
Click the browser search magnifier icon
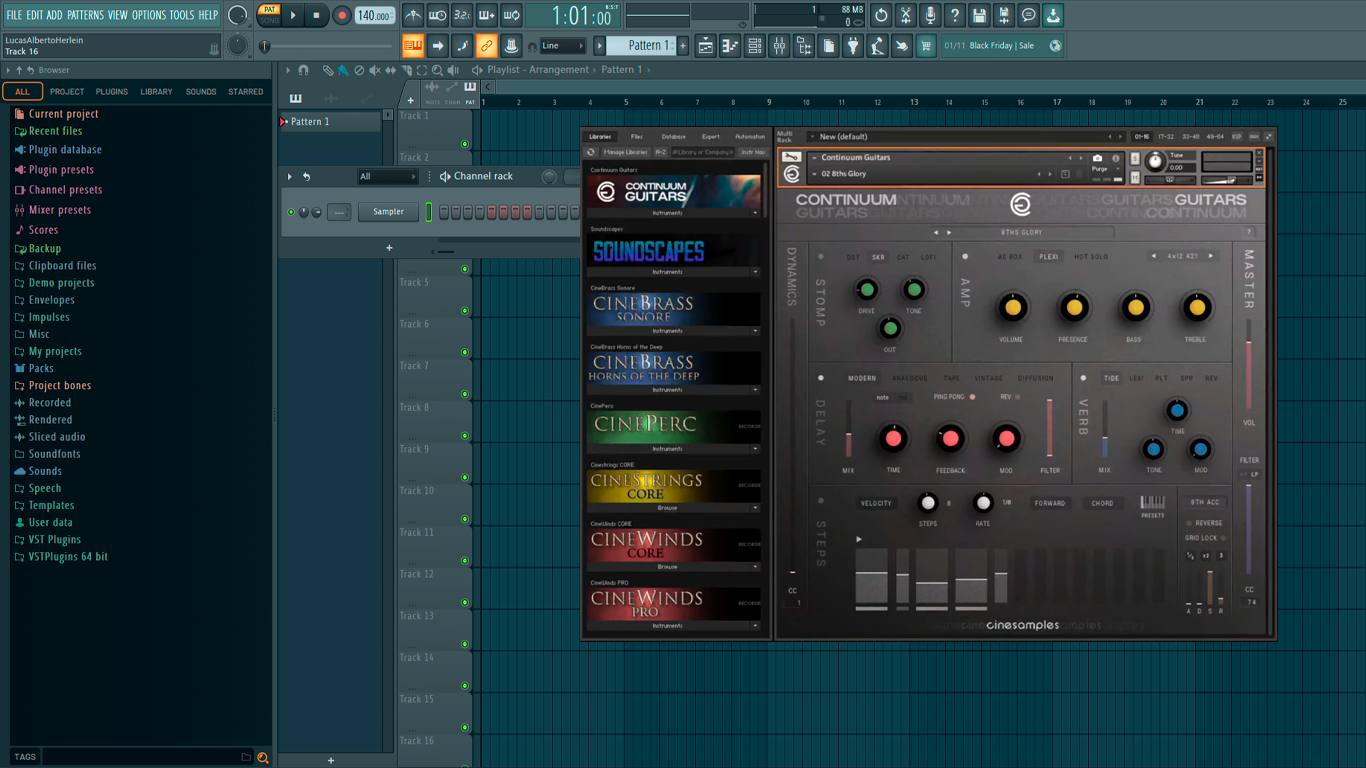[263, 758]
